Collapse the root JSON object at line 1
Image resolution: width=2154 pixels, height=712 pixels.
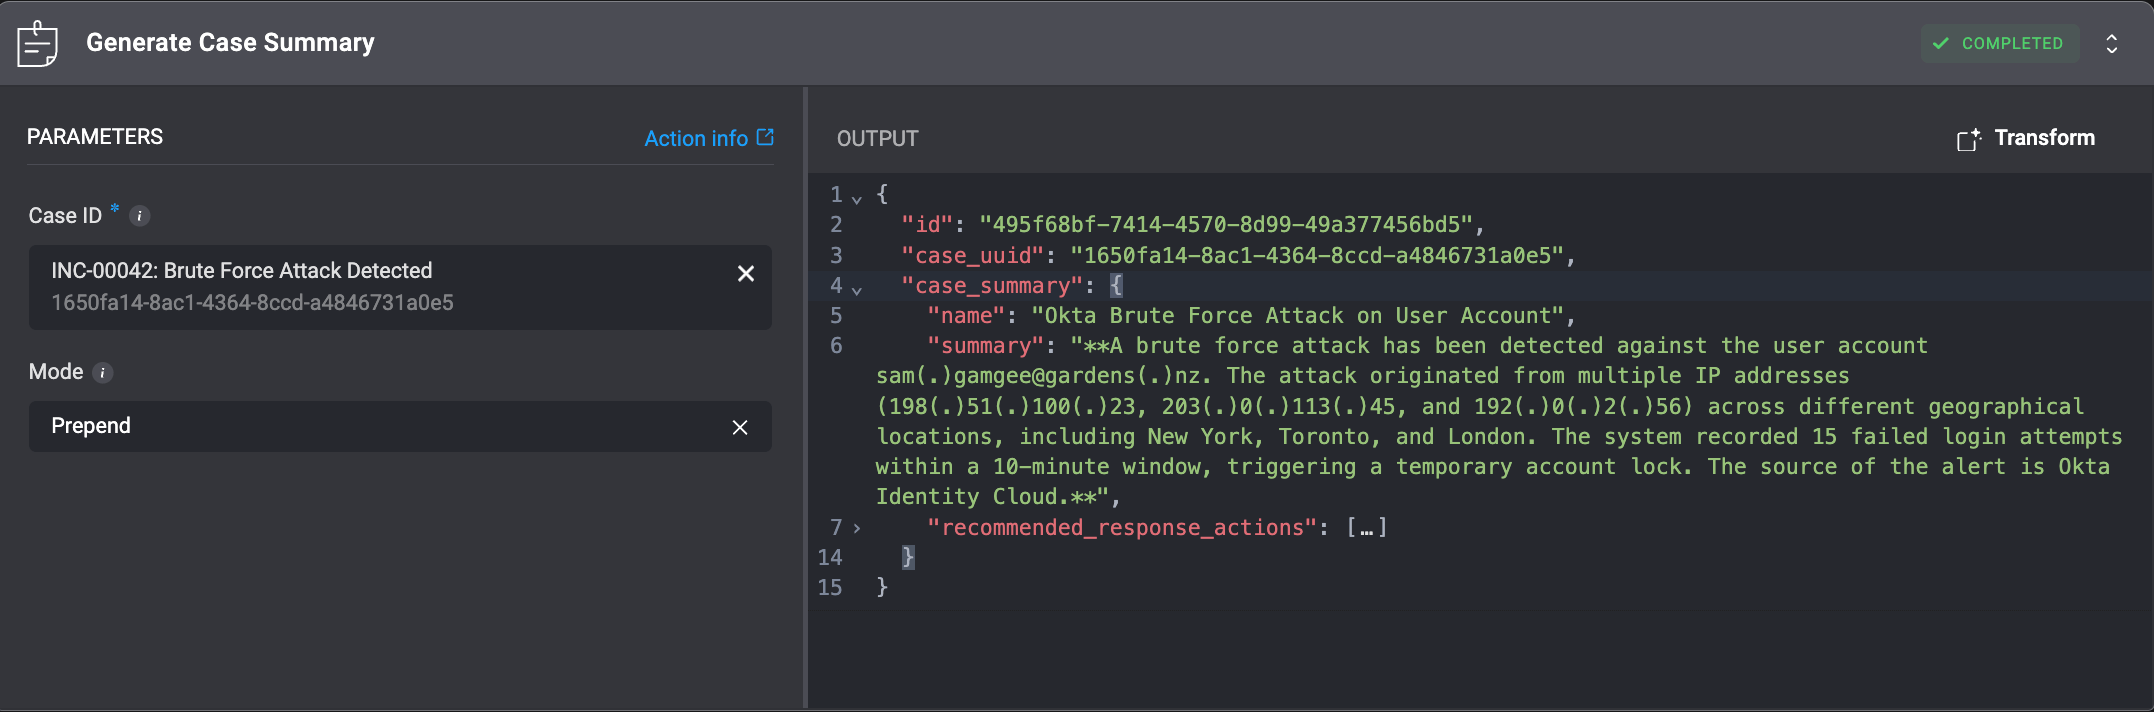click(857, 198)
